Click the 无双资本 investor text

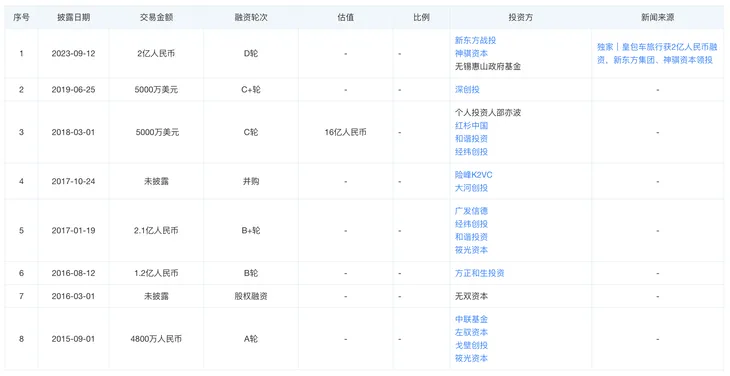click(471, 296)
